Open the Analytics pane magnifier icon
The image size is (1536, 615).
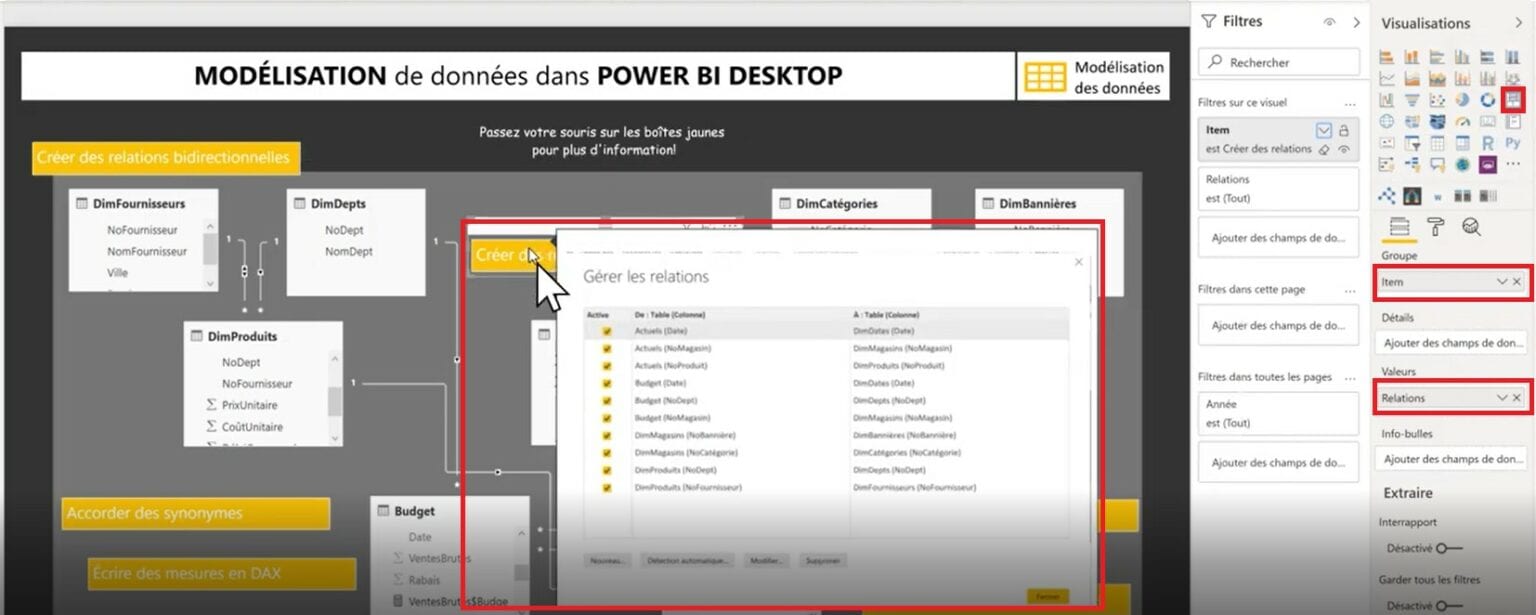point(1470,226)
